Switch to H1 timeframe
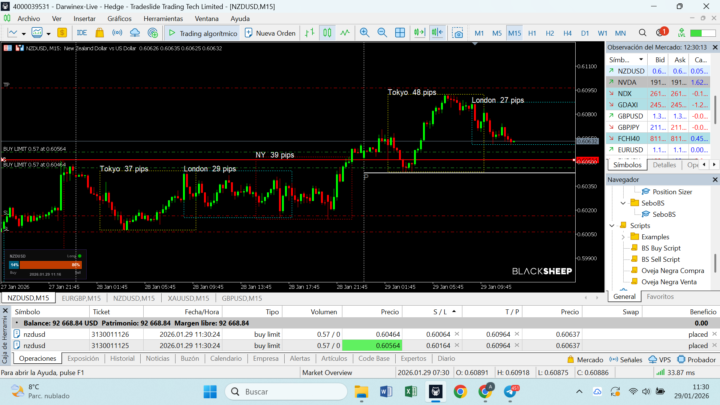This screenshot has height=405, width=720. pos(532,33)
